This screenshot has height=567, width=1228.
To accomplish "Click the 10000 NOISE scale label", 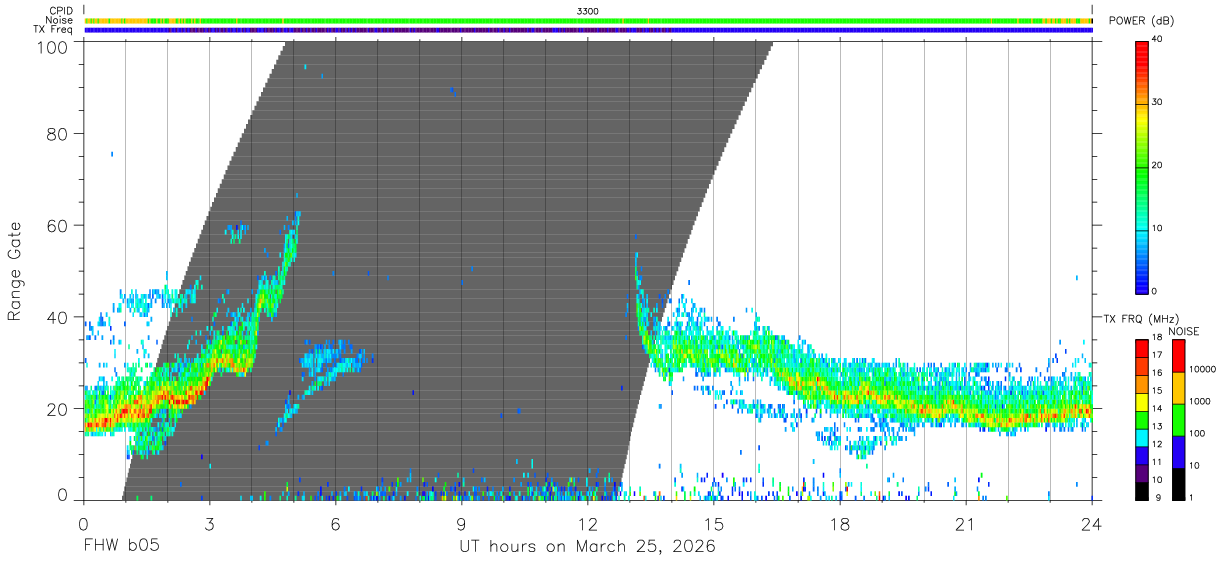I will 1202,369.
